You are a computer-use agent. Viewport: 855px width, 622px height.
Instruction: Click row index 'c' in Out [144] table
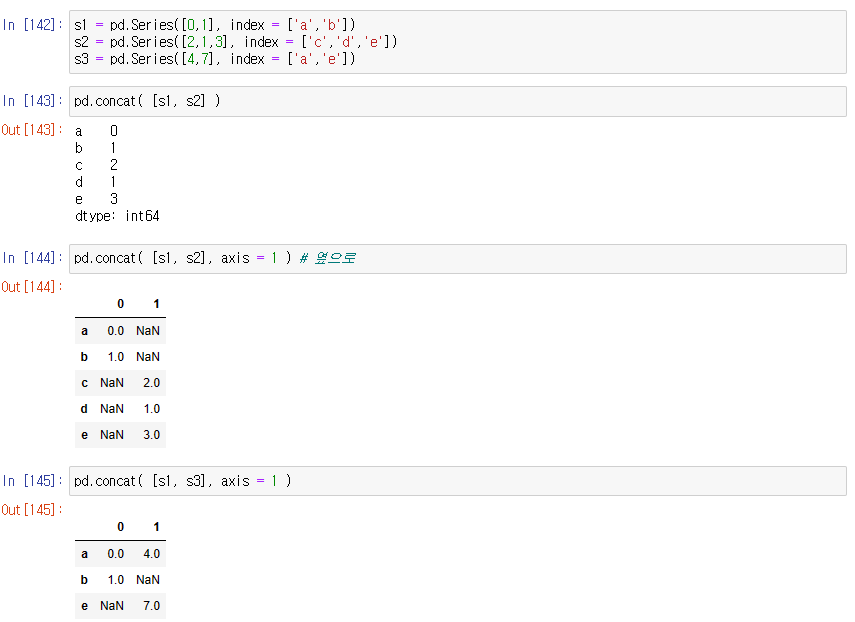84,383
